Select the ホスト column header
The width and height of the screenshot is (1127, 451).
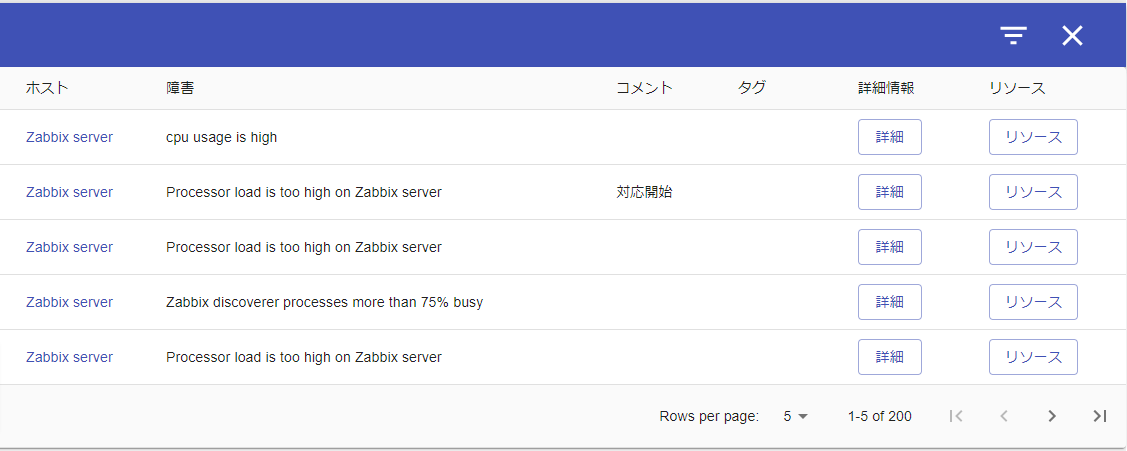point(47,88)
